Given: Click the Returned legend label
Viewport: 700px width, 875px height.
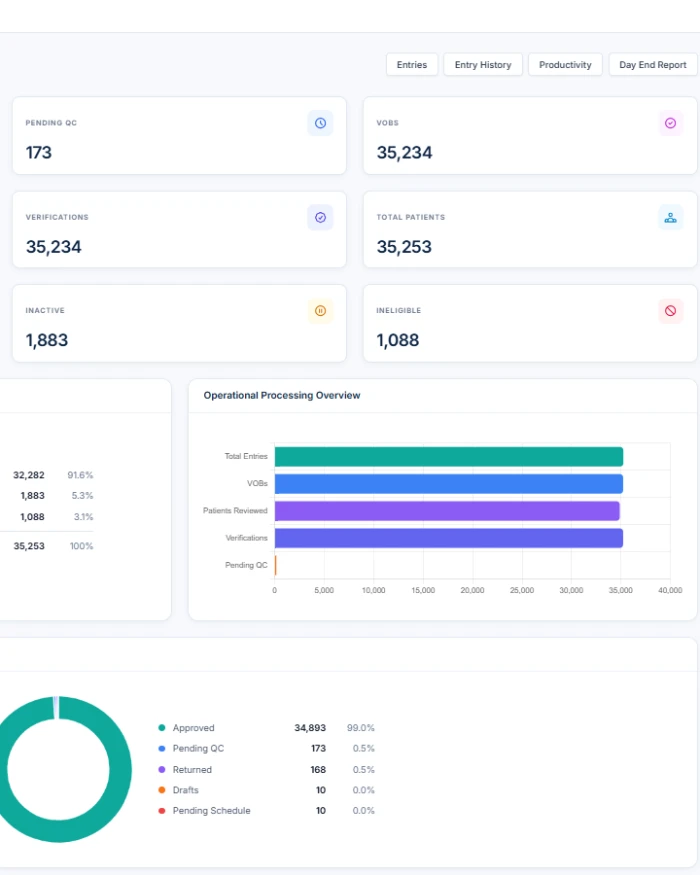Looking at the screenshot, I should coord(192,770).
